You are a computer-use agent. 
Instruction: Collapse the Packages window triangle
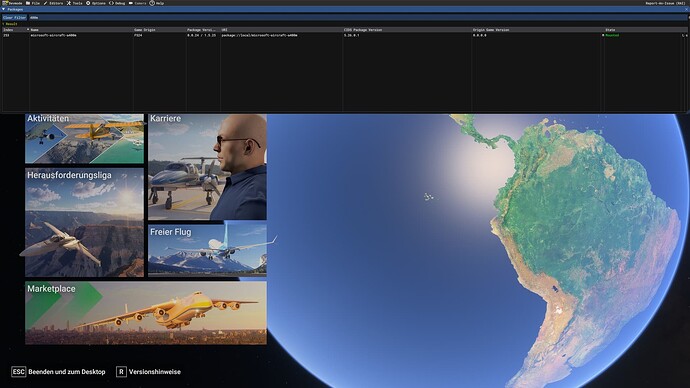pos(4,9)
